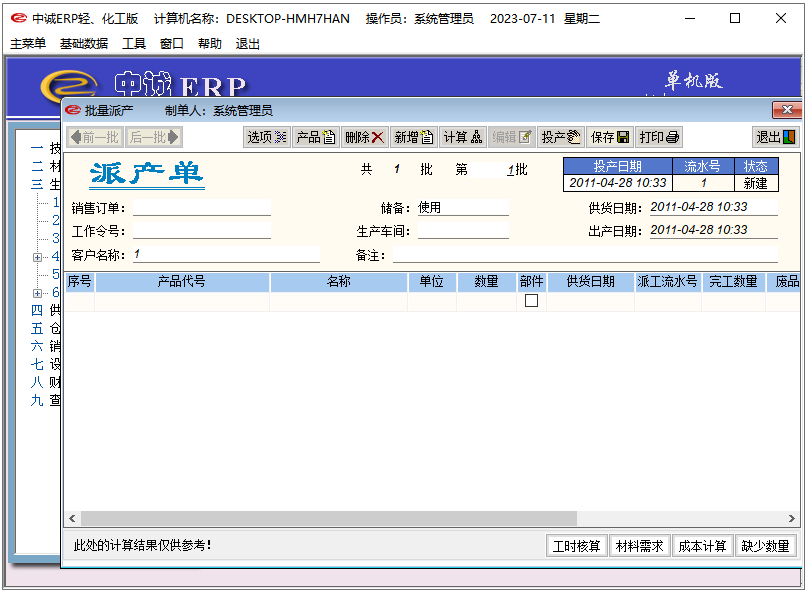Expand tree node 4 in sidebar
The width and height of the screenshot is (809, 594).
click(x=37, y=257)
